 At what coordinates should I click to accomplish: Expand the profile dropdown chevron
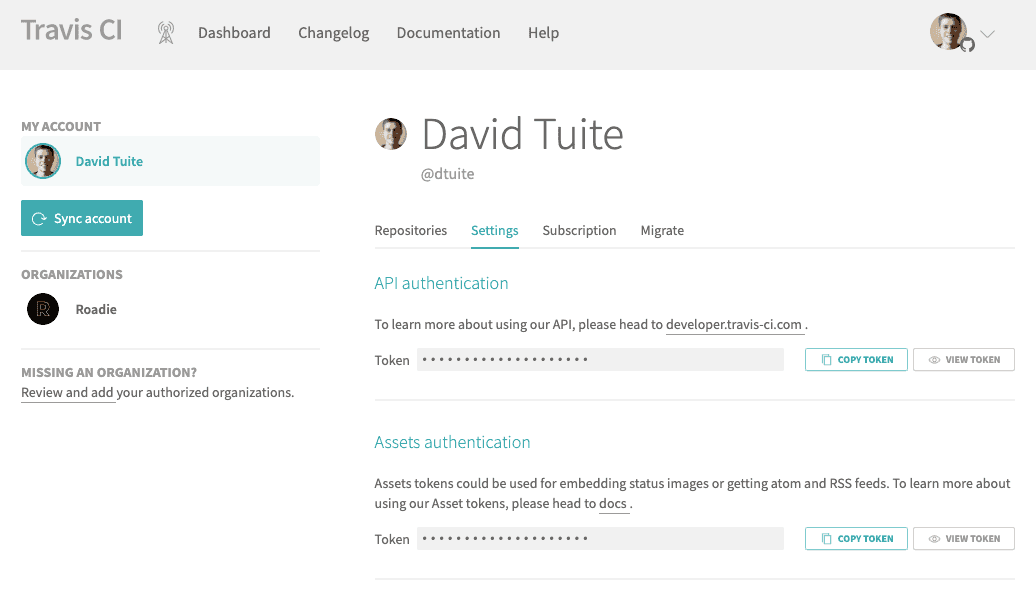point(987,34)
